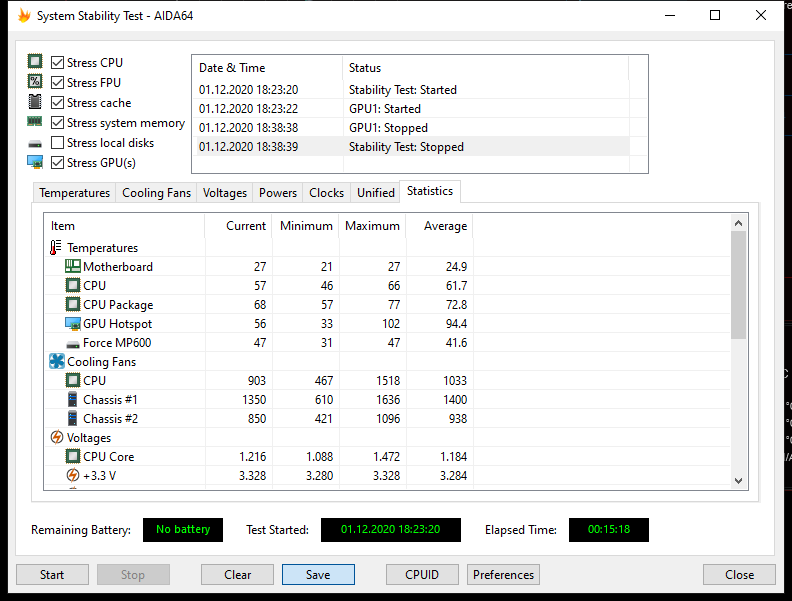792x601 pixels.
Task: Click the CPU Package row icon
Action: click(x=73, y=305)
